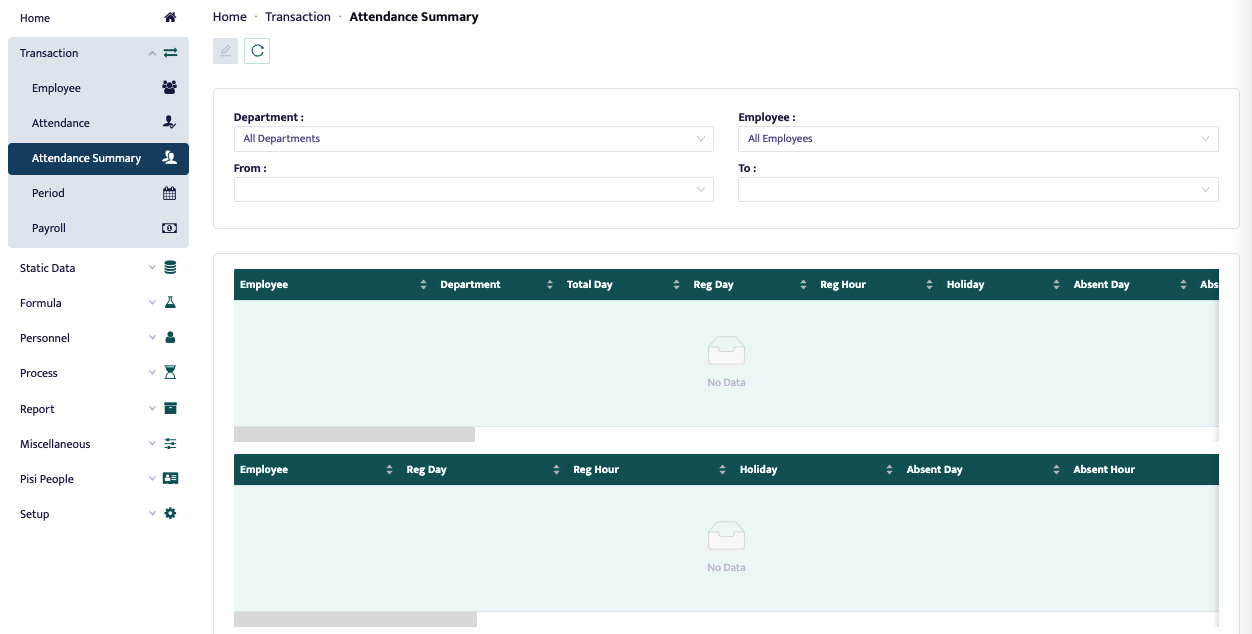This screenshot has height=634, width=1252.
Task: Click the Period calendar icon
Action: coord(169,193)
